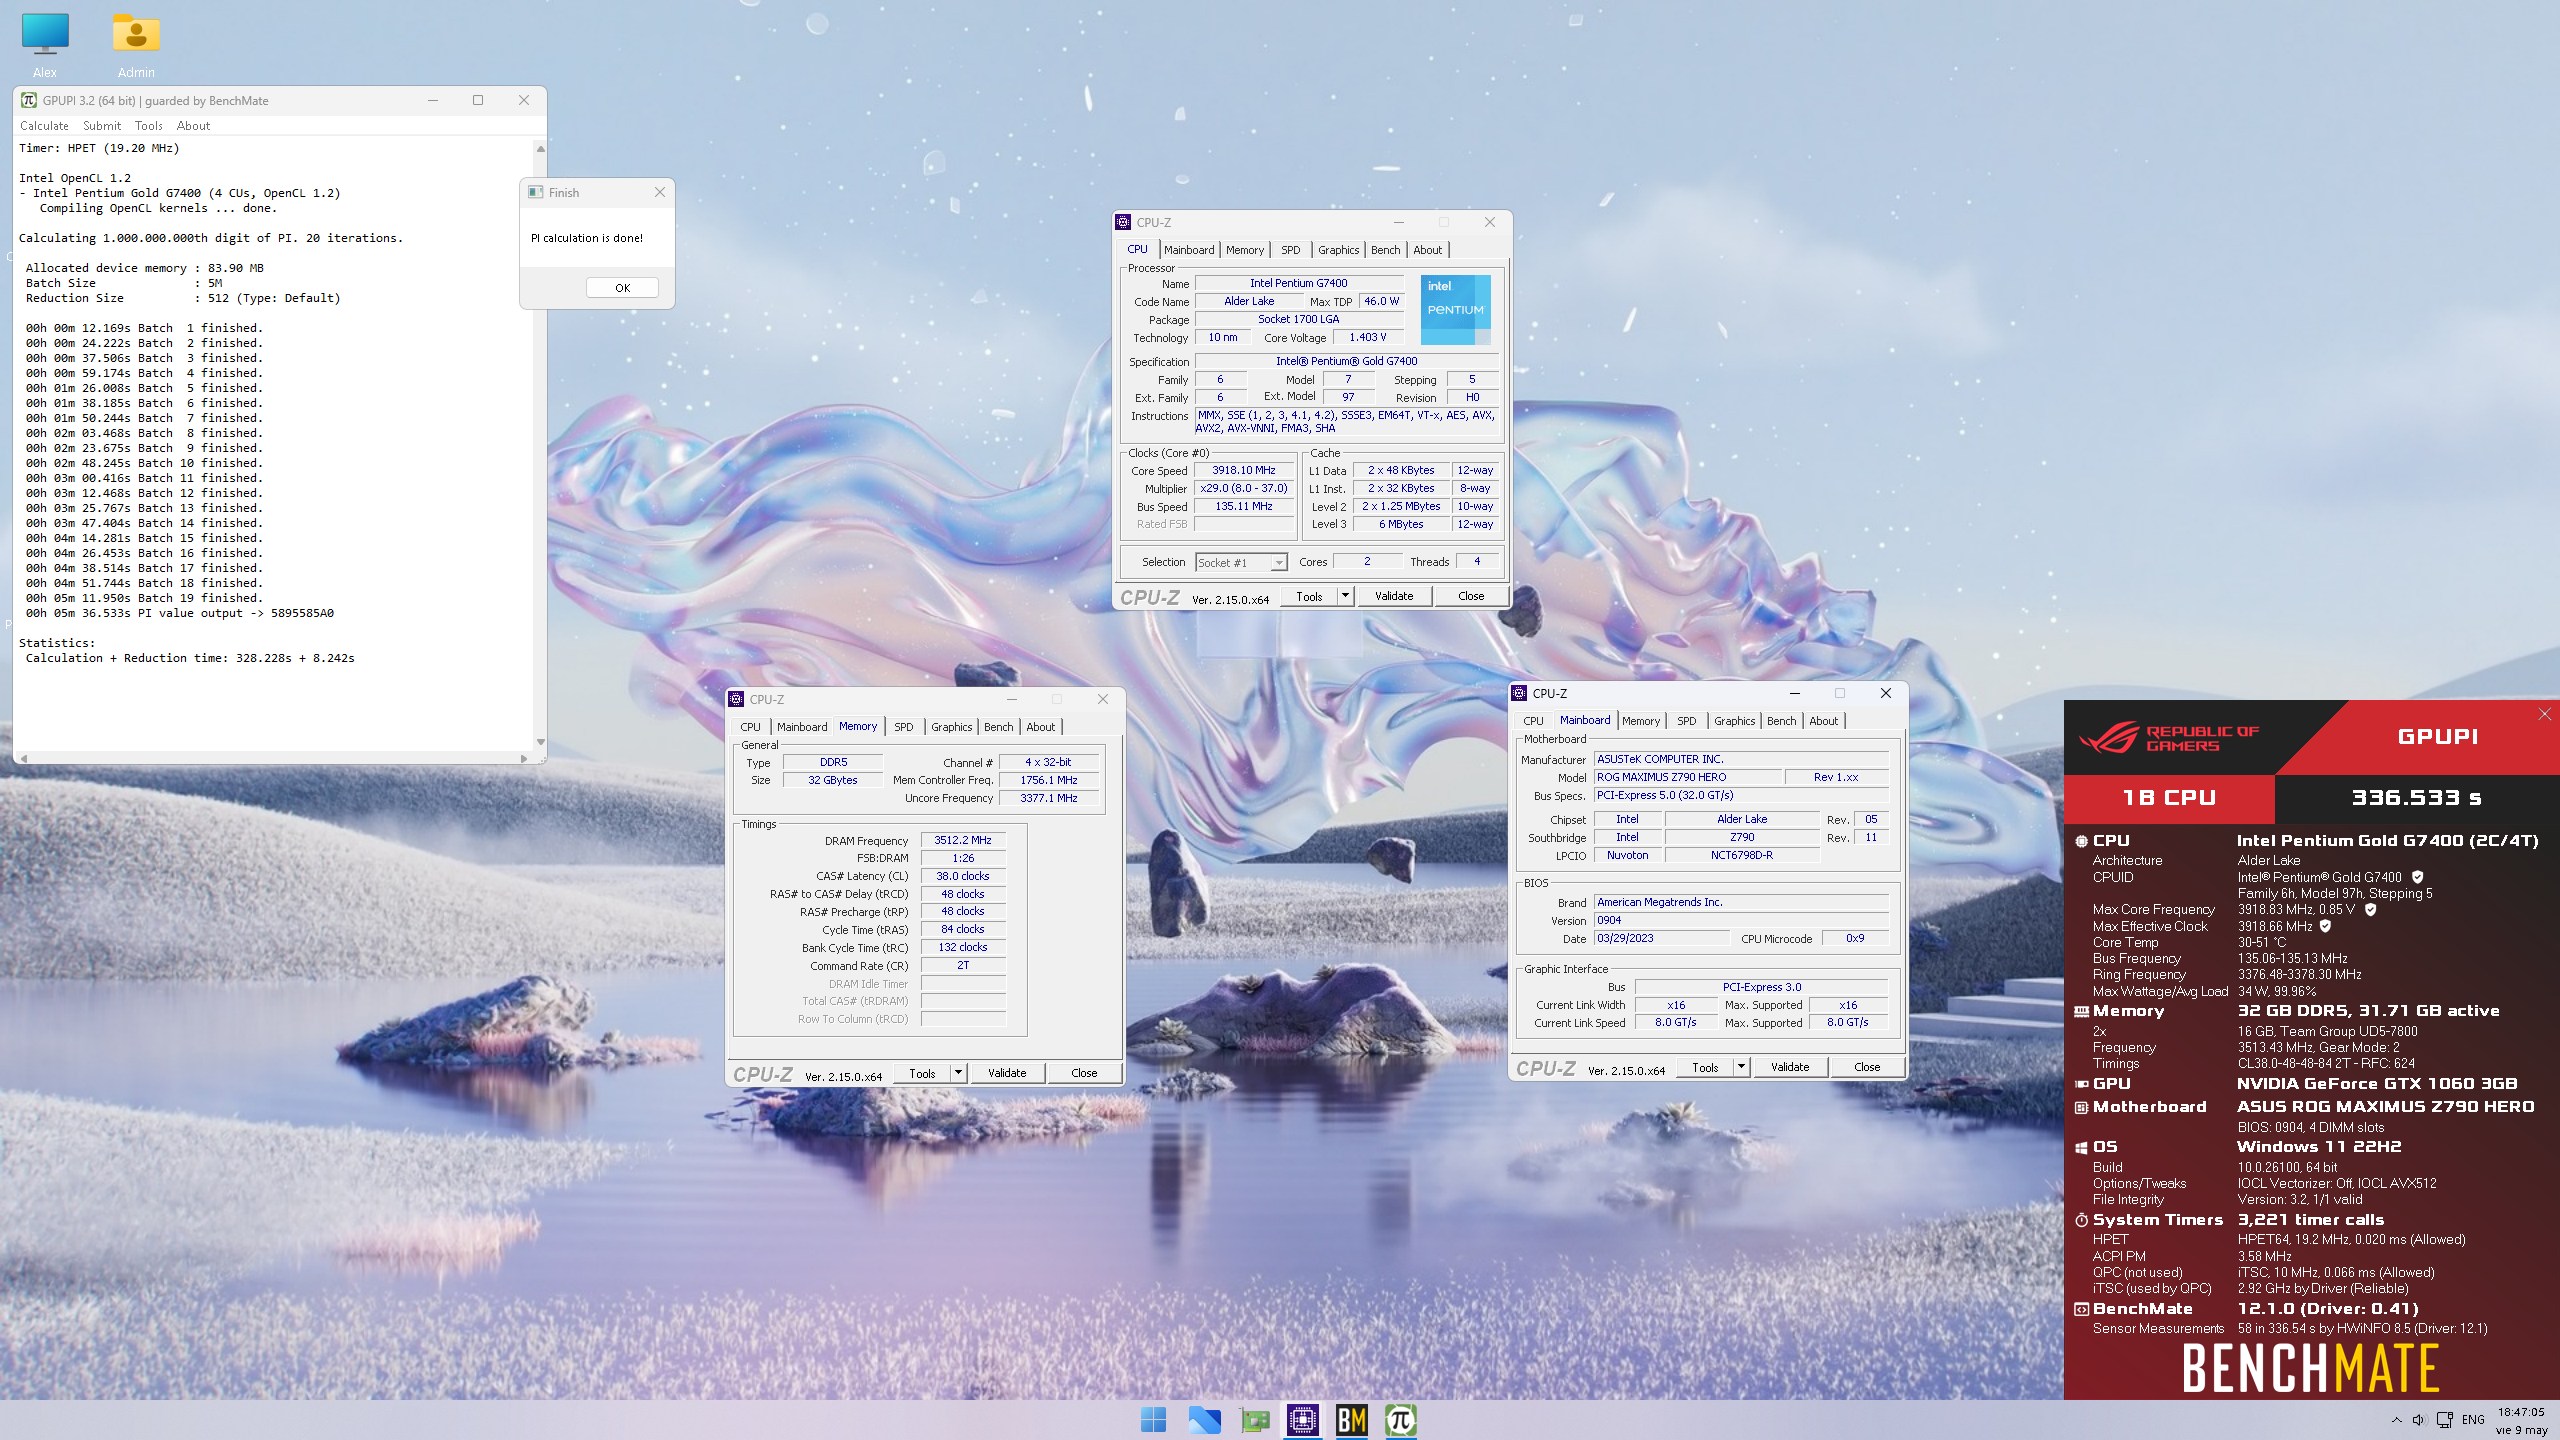Select About tab in Mainboard CPU-Z window
The width and height of the screenshot is (2560, 1440).
coord(1823,721)
